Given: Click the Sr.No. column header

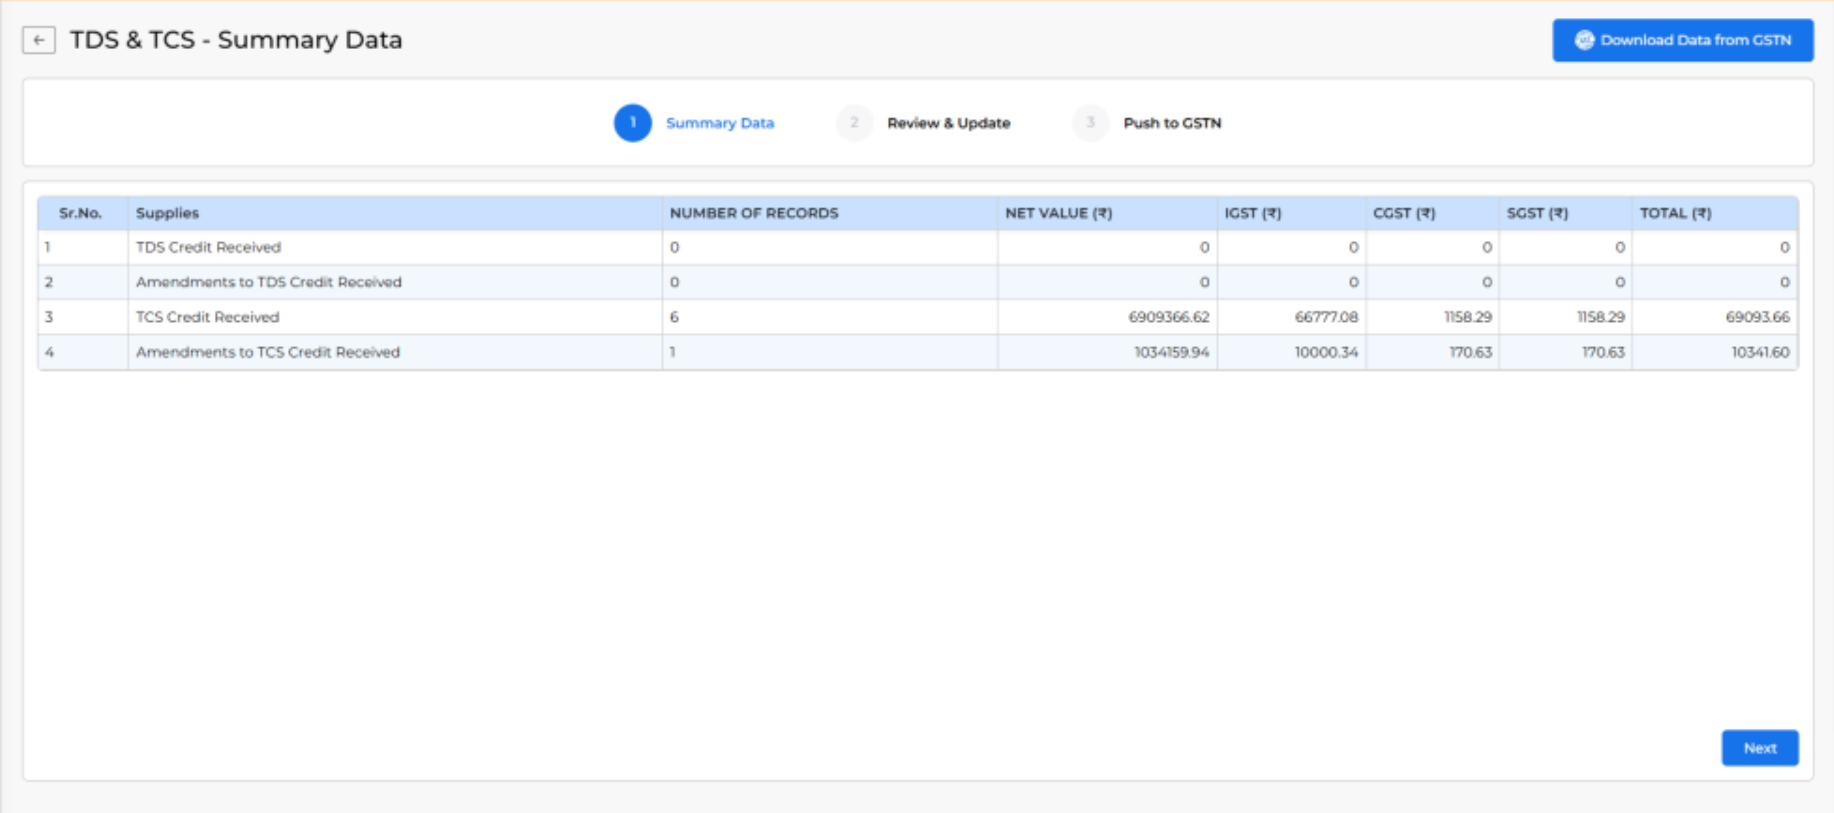Looking at the screenshot, I should (x=83, y=213).
